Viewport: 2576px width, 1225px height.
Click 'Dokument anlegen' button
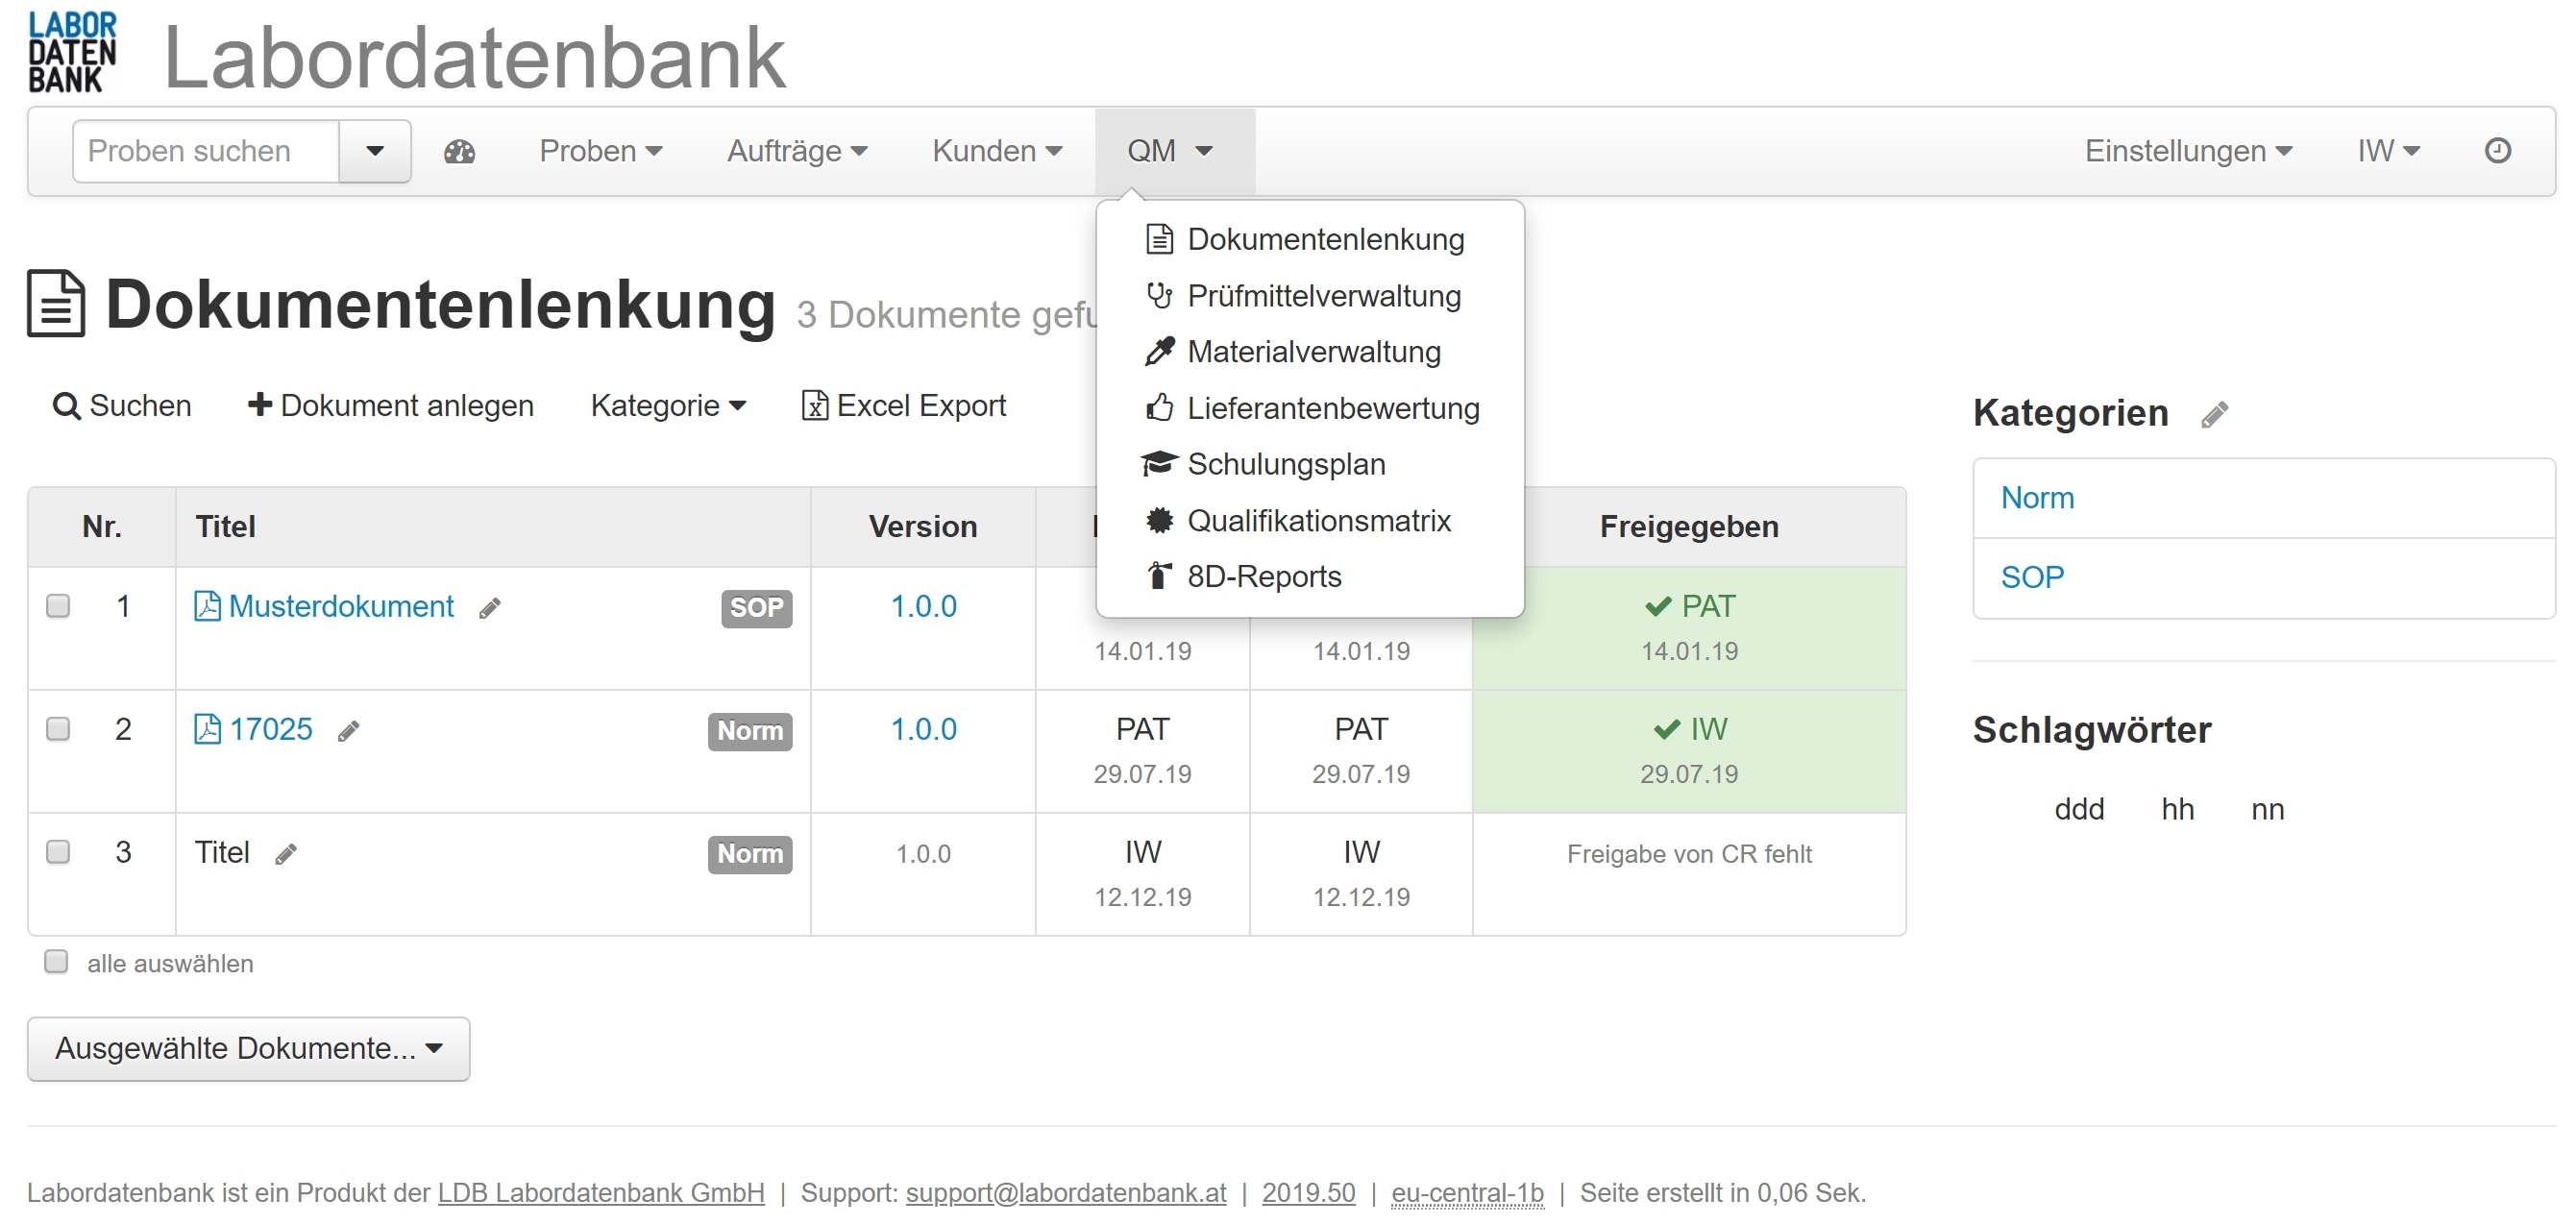391,406
